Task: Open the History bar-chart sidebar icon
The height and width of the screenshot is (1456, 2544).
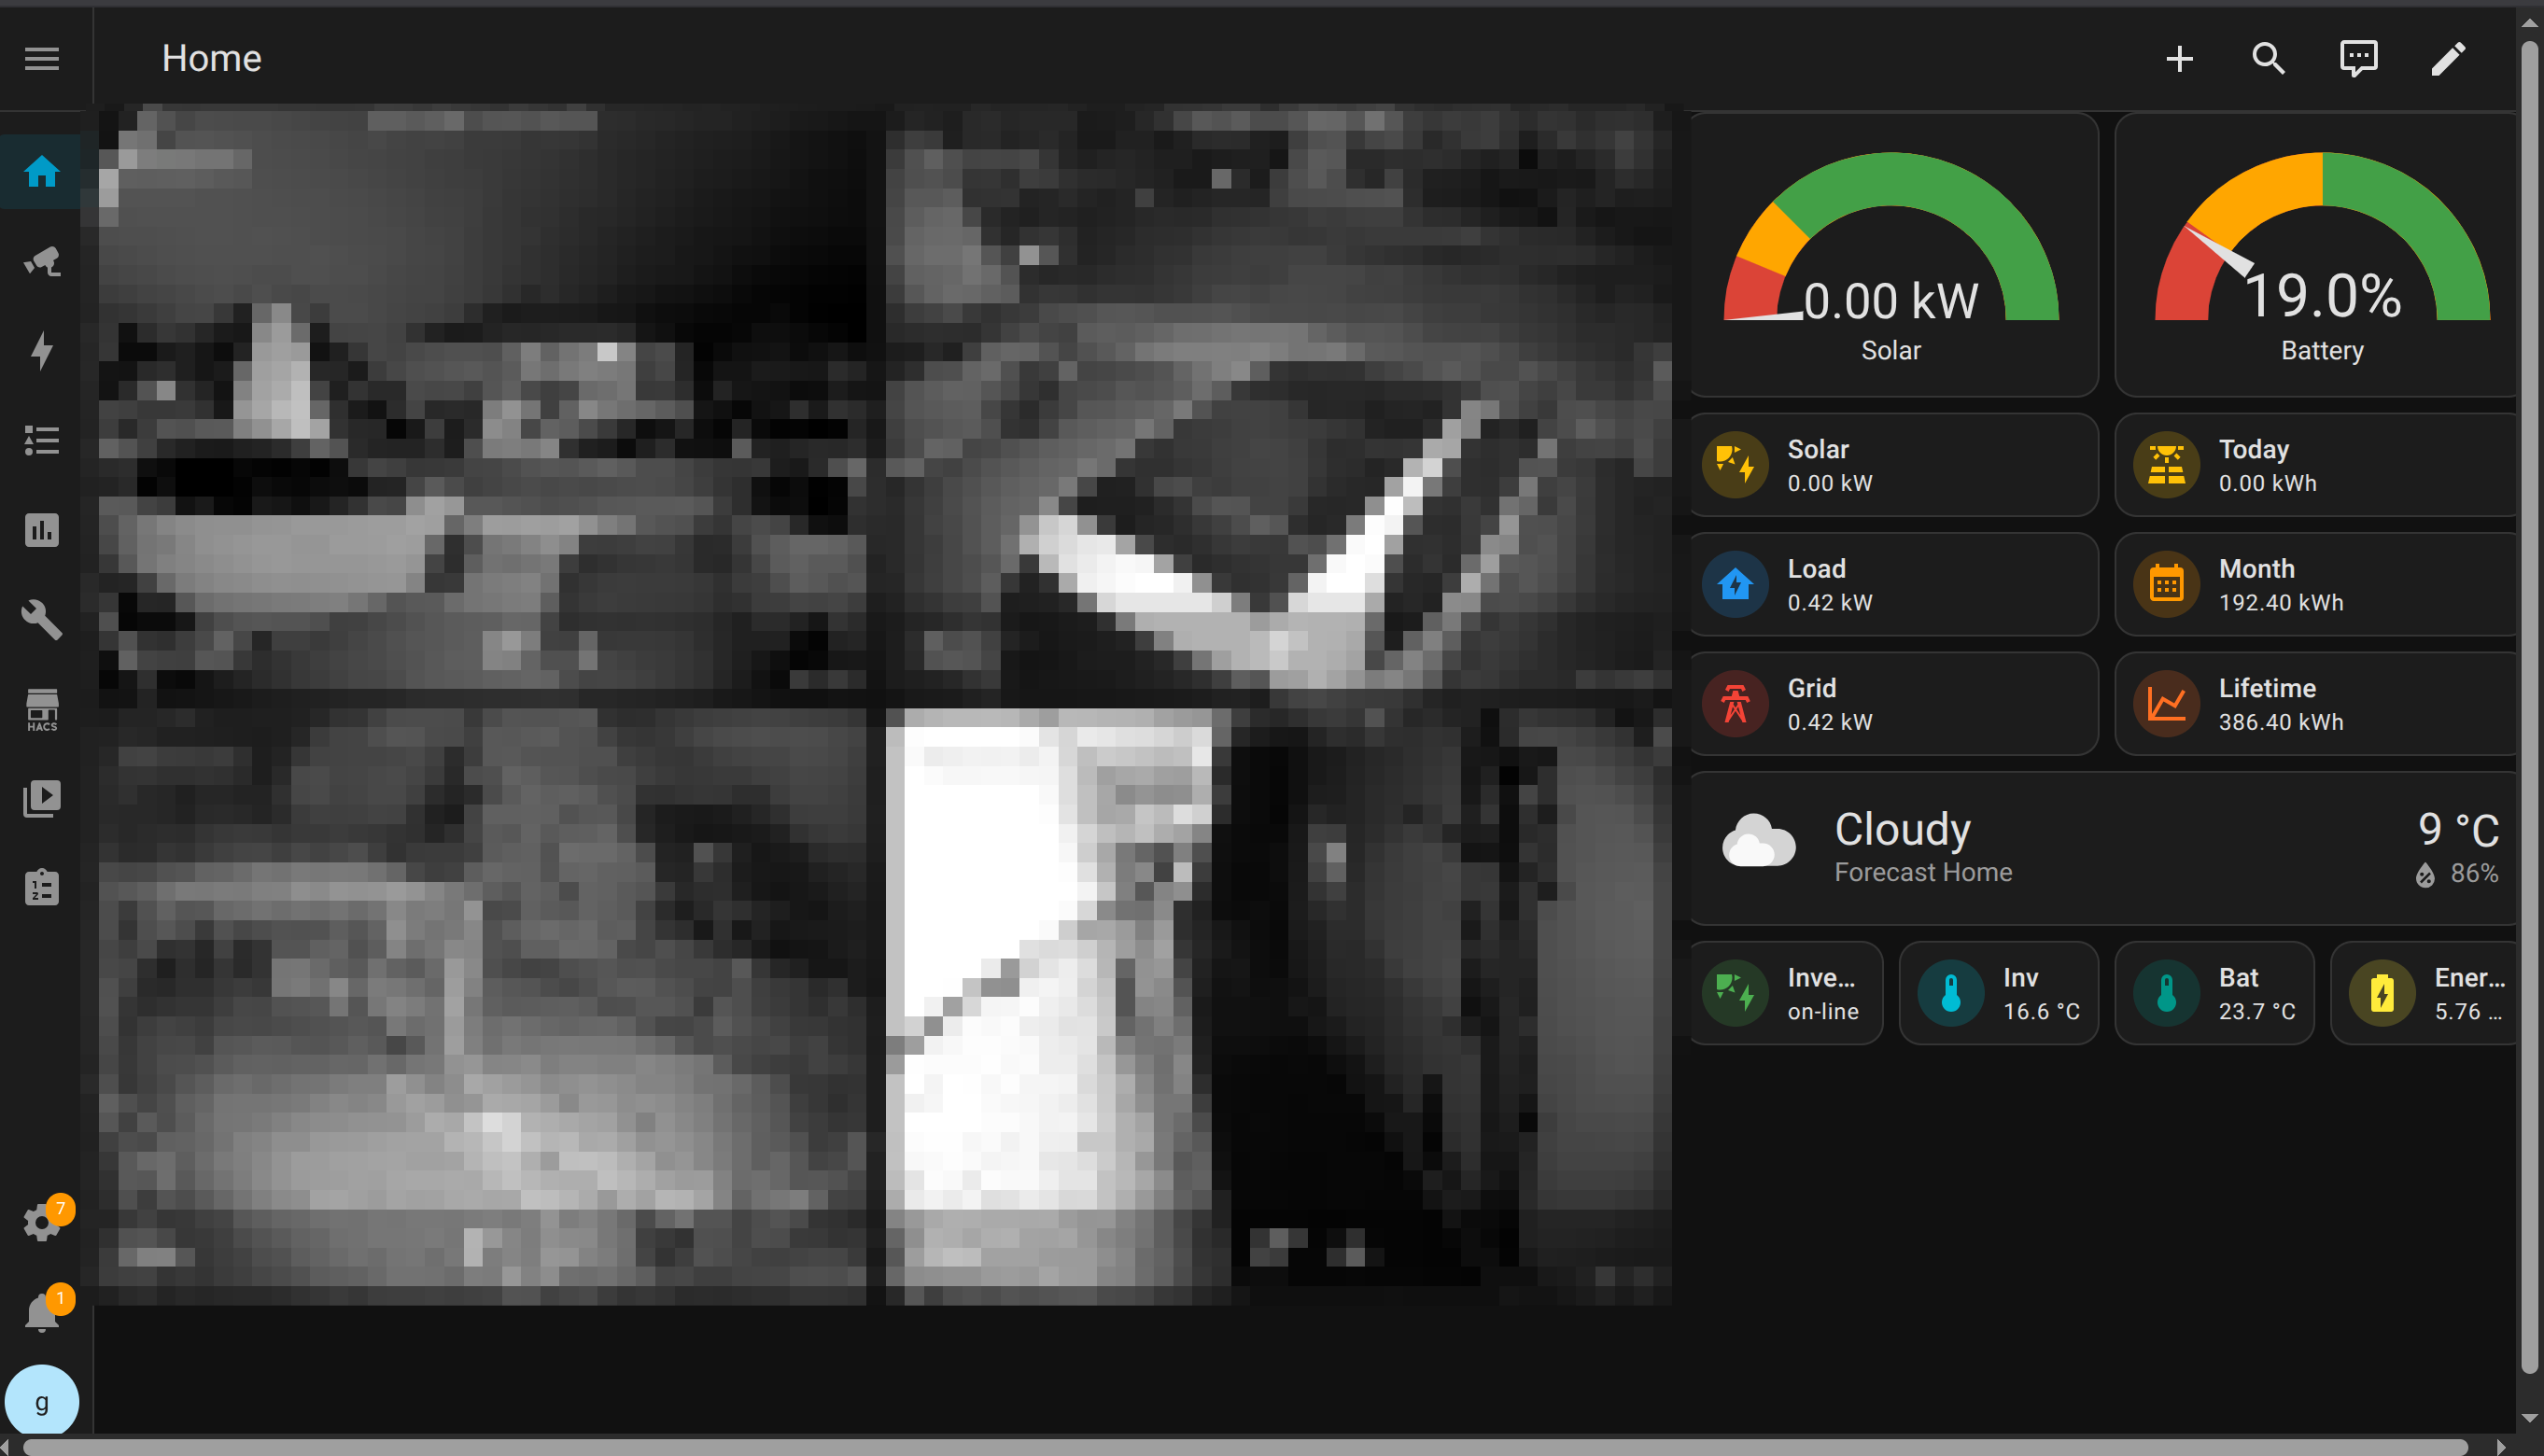Action: click(x=41, y=530)
